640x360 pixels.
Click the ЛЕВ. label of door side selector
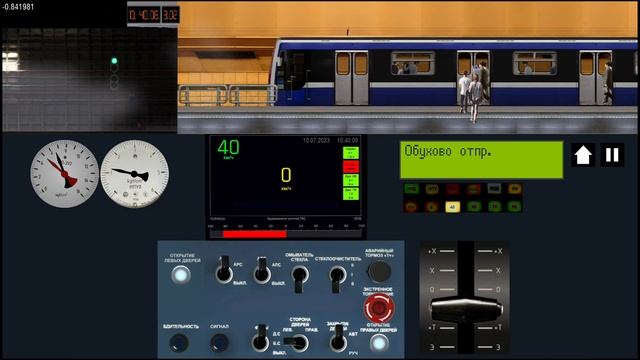287,329
